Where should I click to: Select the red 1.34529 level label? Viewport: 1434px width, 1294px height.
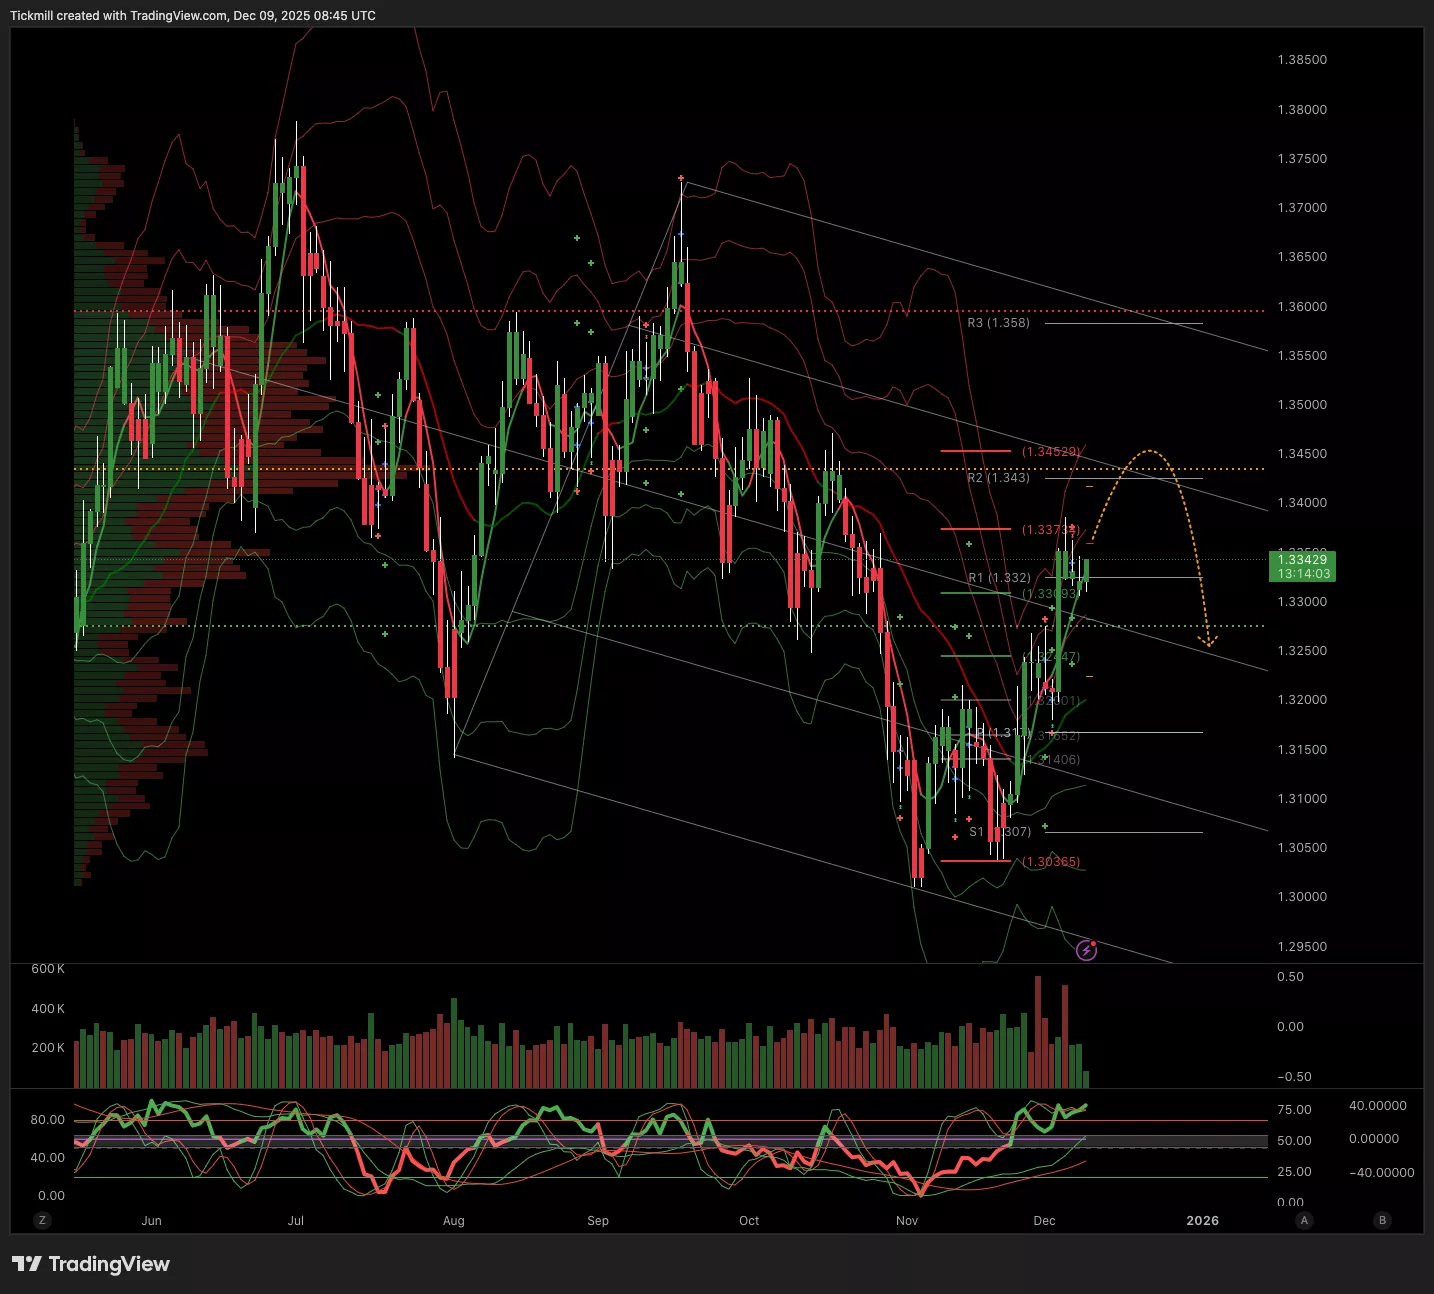point(1050,452)
